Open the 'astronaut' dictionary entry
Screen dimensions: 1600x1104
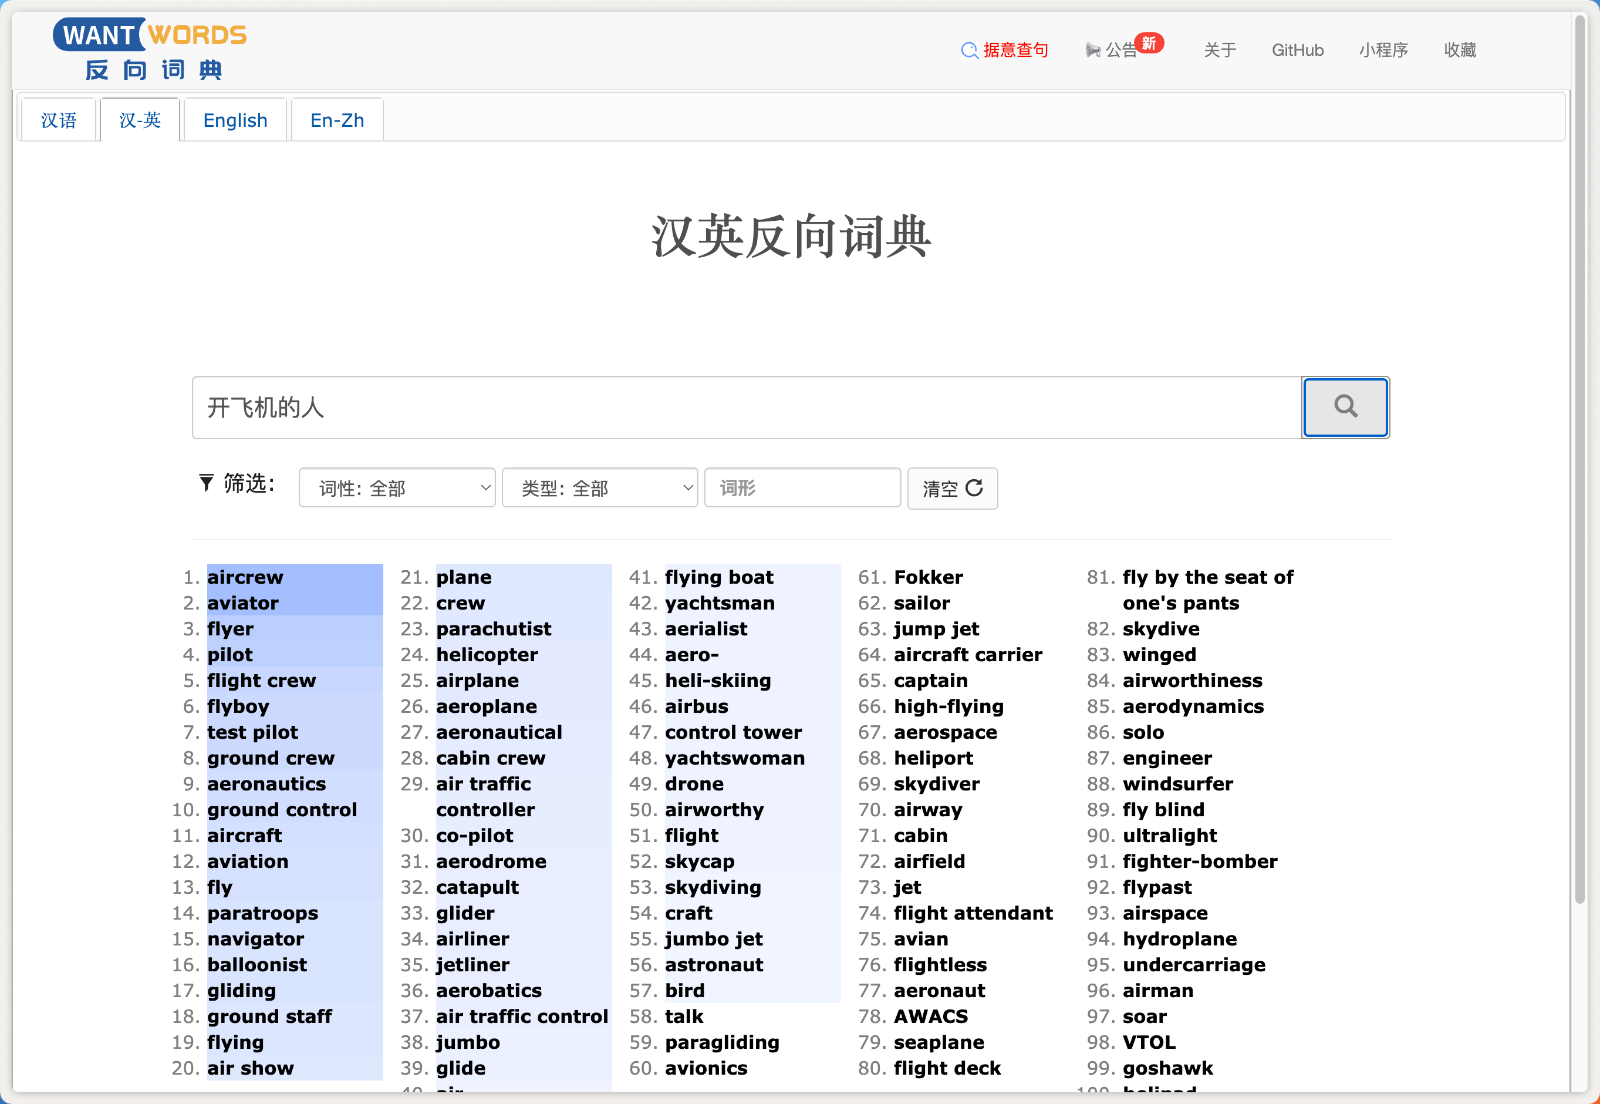click(713, 964)
